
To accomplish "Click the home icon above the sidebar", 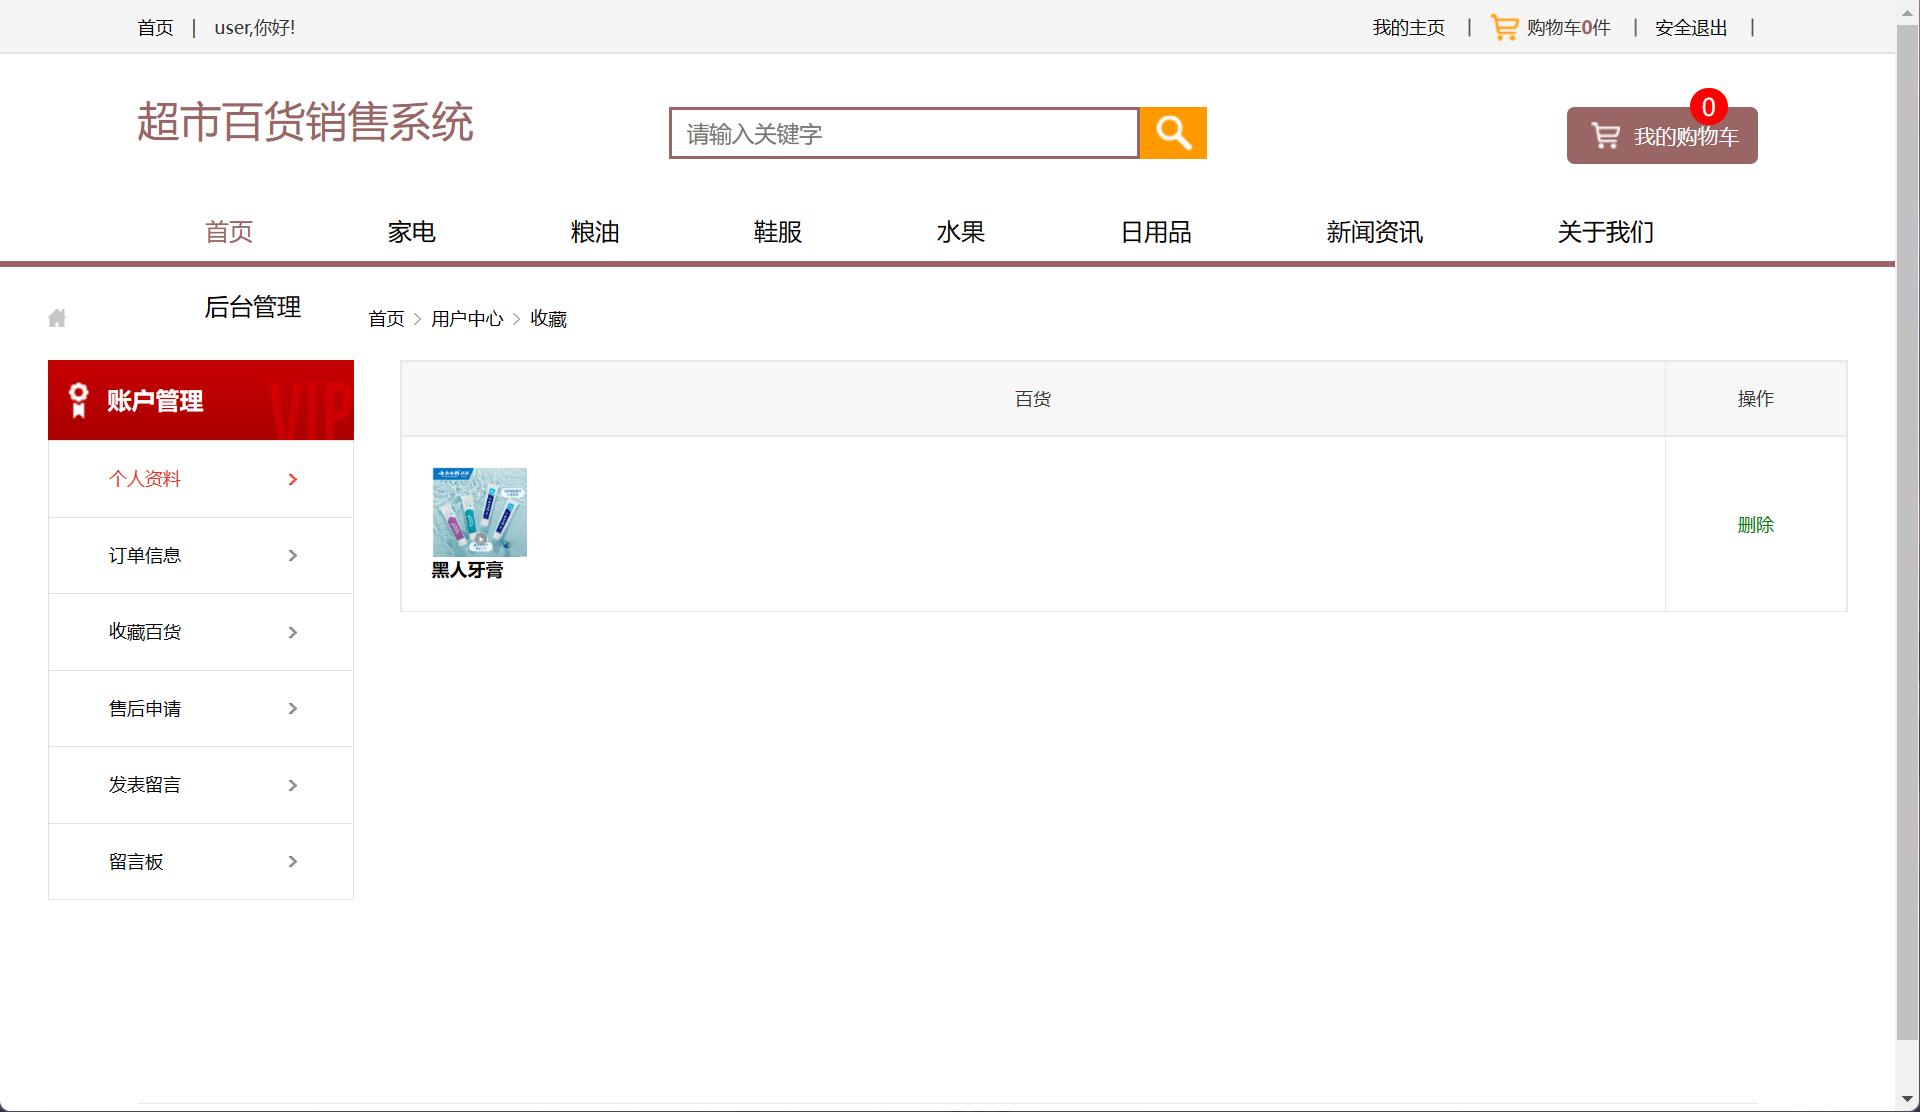I will click(57, 316).
